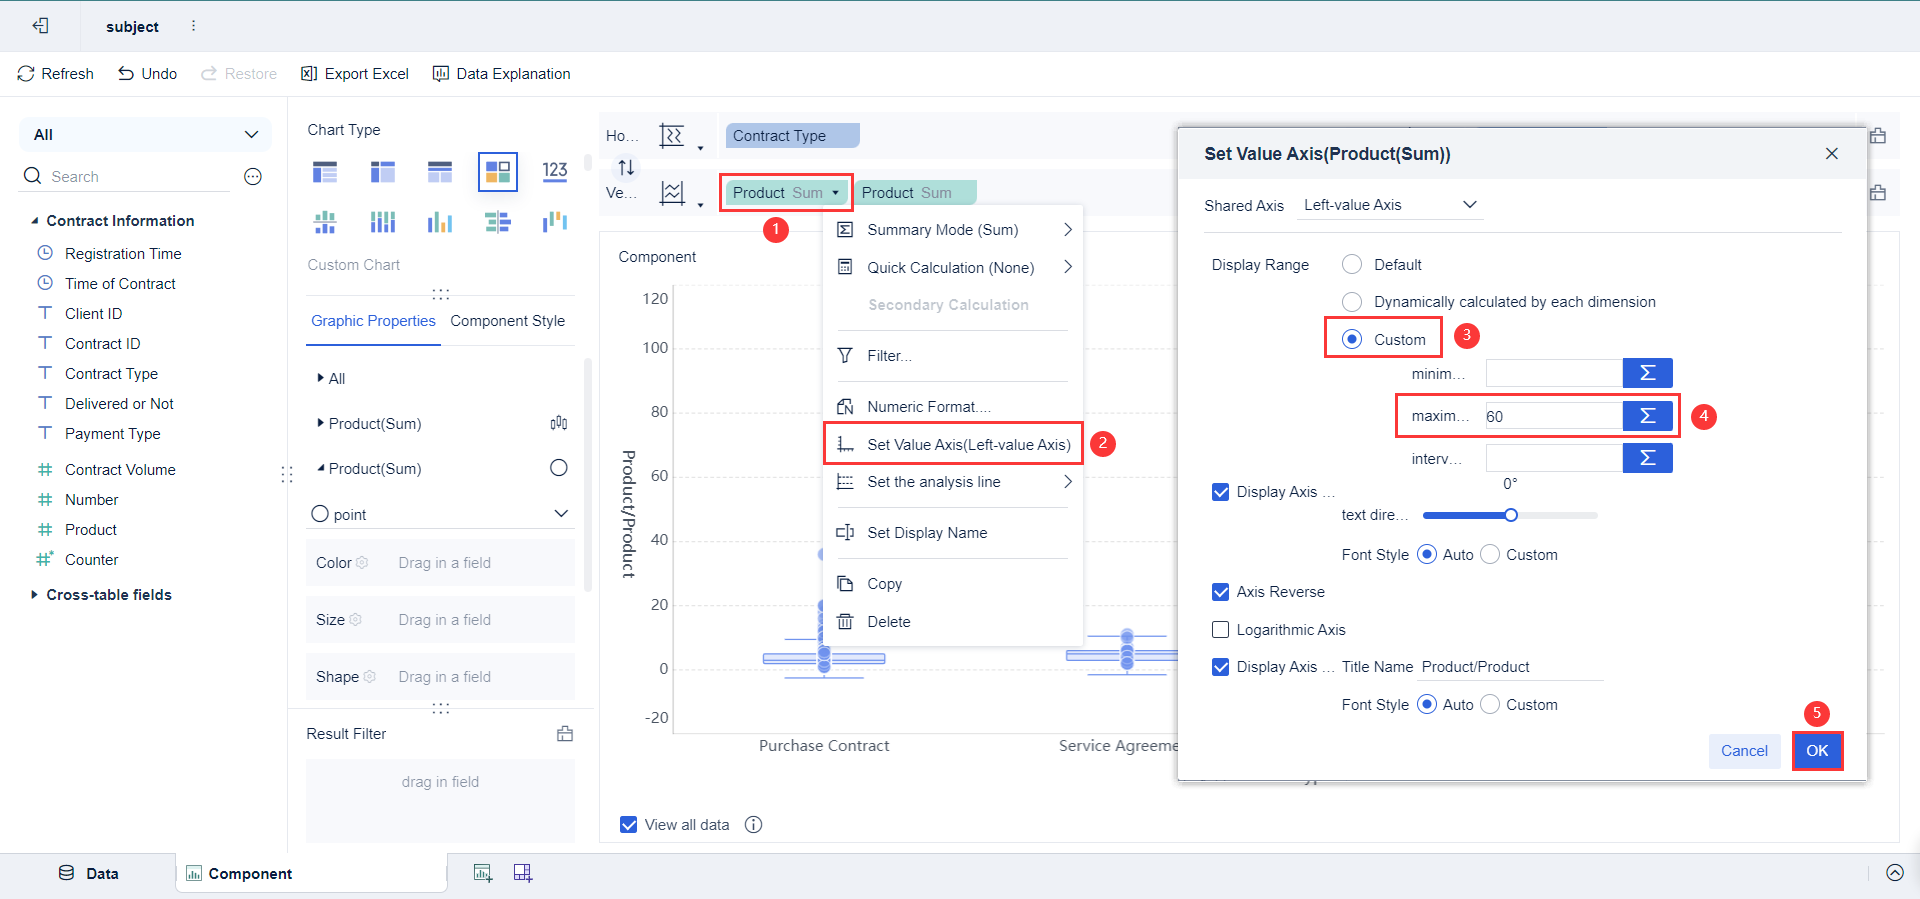Image resolution: width=1920 pixels, height=899 pixels.
Task: Click the text direction slider handle
Action: click(x=1511, y=515)
